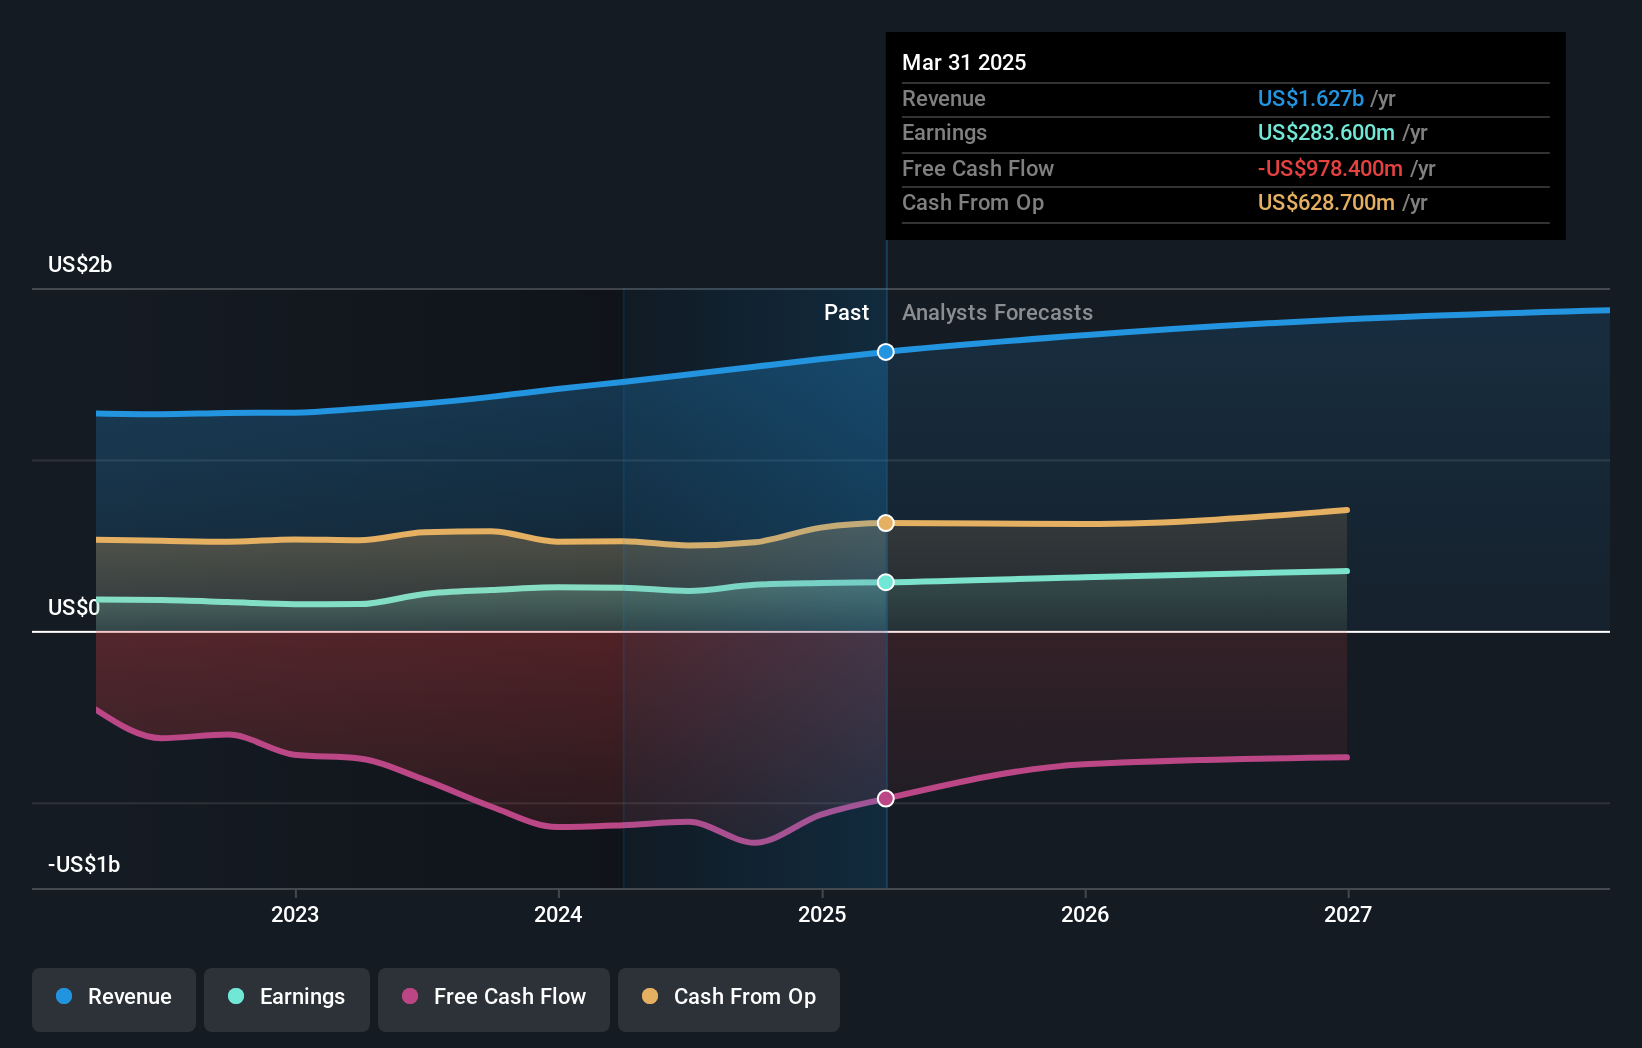Click the Past label
Image resolution: width=1642 pixels, height=1048 pixels.
click(846, 312)
